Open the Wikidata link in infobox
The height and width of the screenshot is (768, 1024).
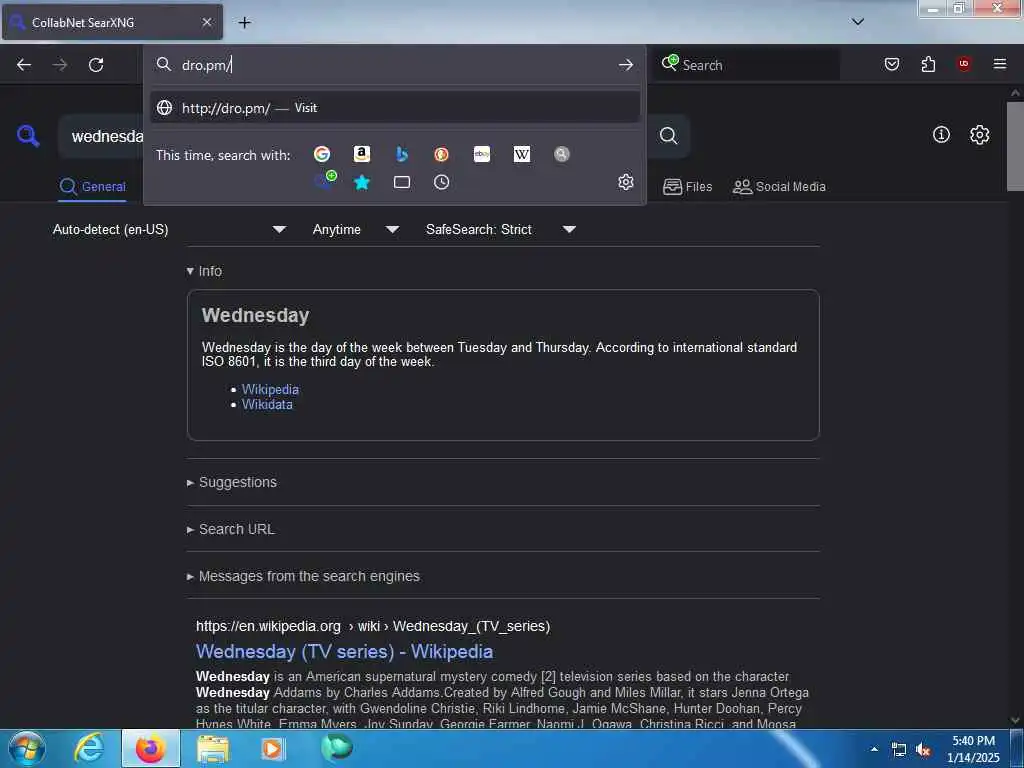267,404
